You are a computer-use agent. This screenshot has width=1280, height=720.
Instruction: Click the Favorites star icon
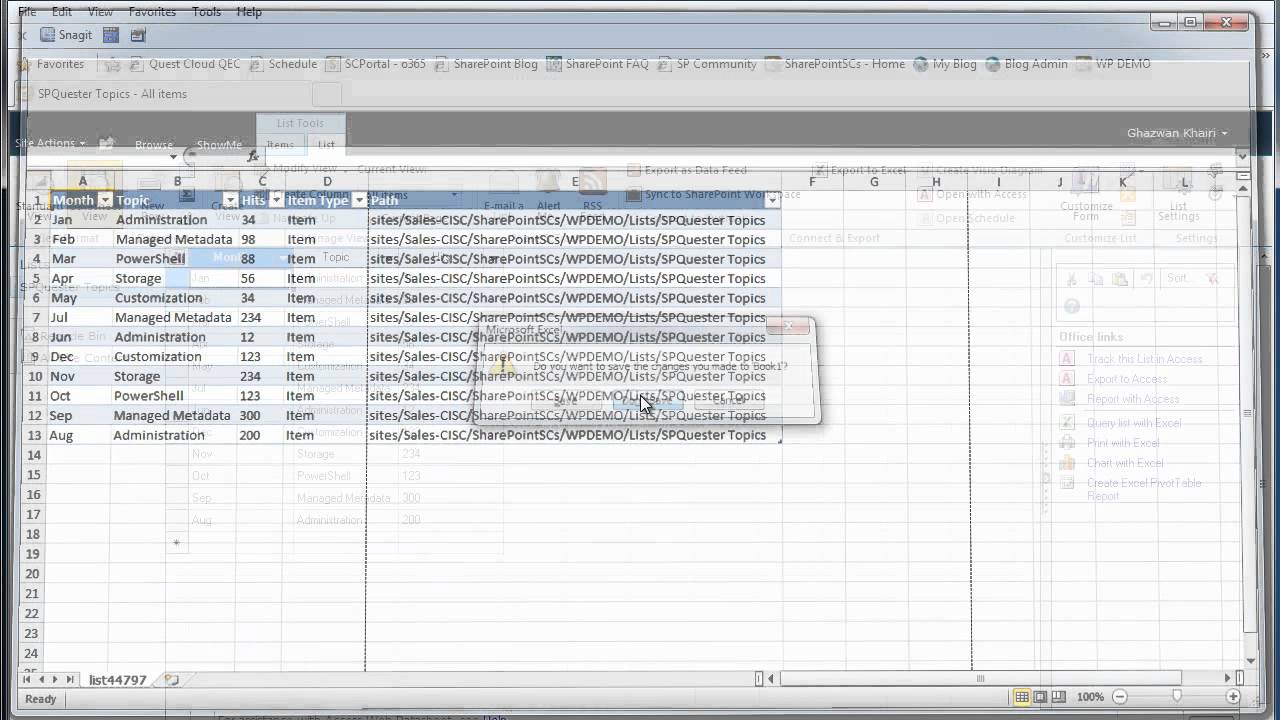[26, 64]
